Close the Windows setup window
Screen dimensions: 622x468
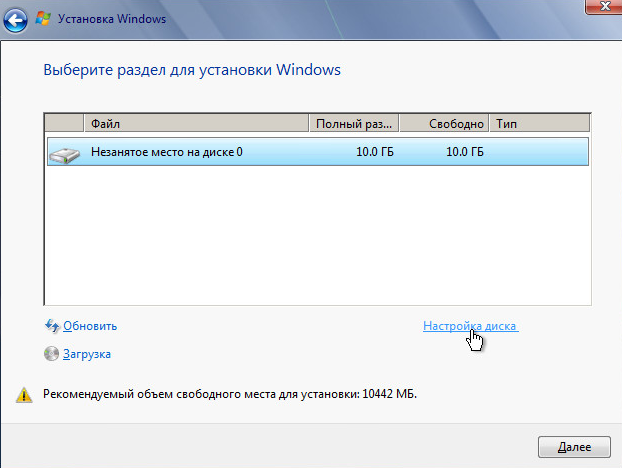click(x=604, y=6)
